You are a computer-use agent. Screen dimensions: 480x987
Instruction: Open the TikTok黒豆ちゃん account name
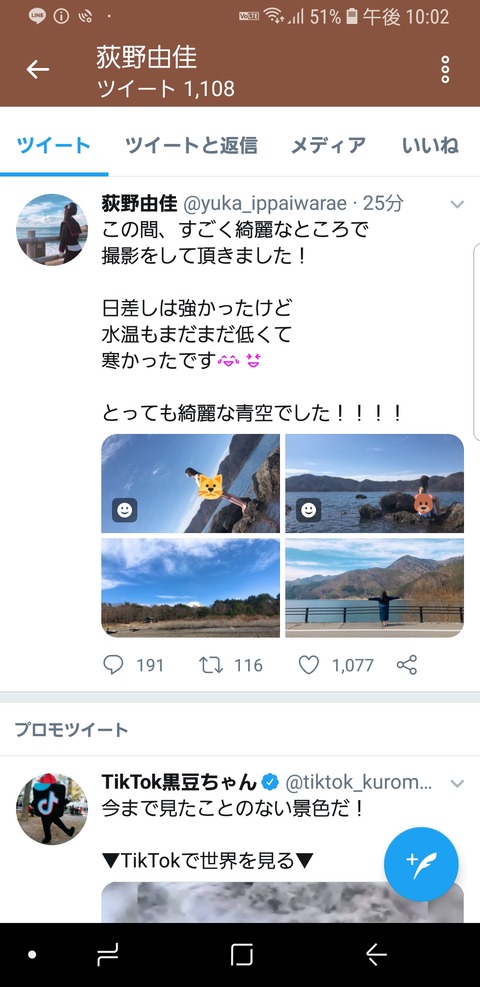179,782
